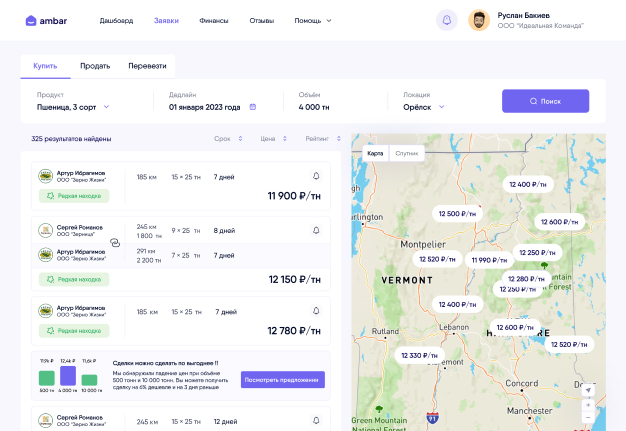Zoom in on the map
Image resolution: width=626 pixels, height=431 pixels.
tap(589, 405)
